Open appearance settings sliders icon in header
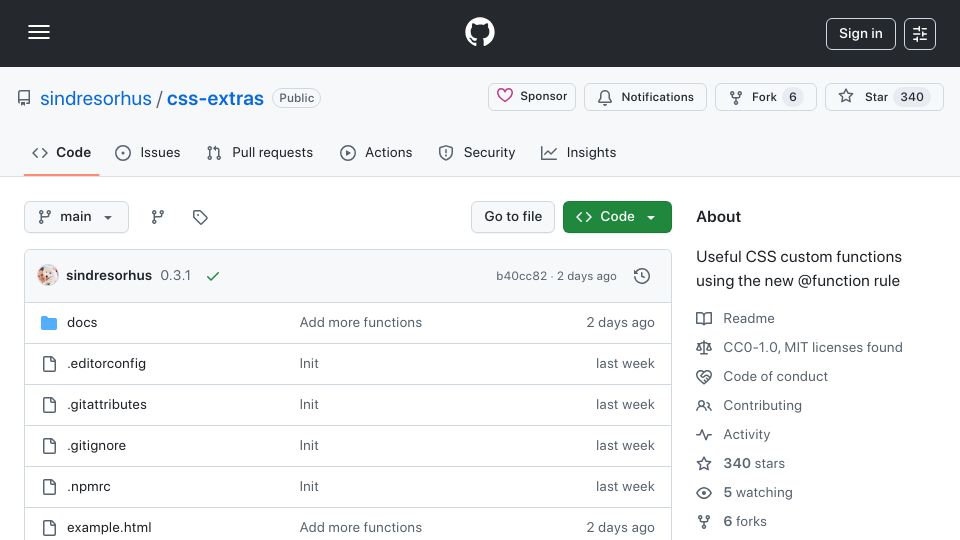The image size is (960, 540). click(920, 34)
